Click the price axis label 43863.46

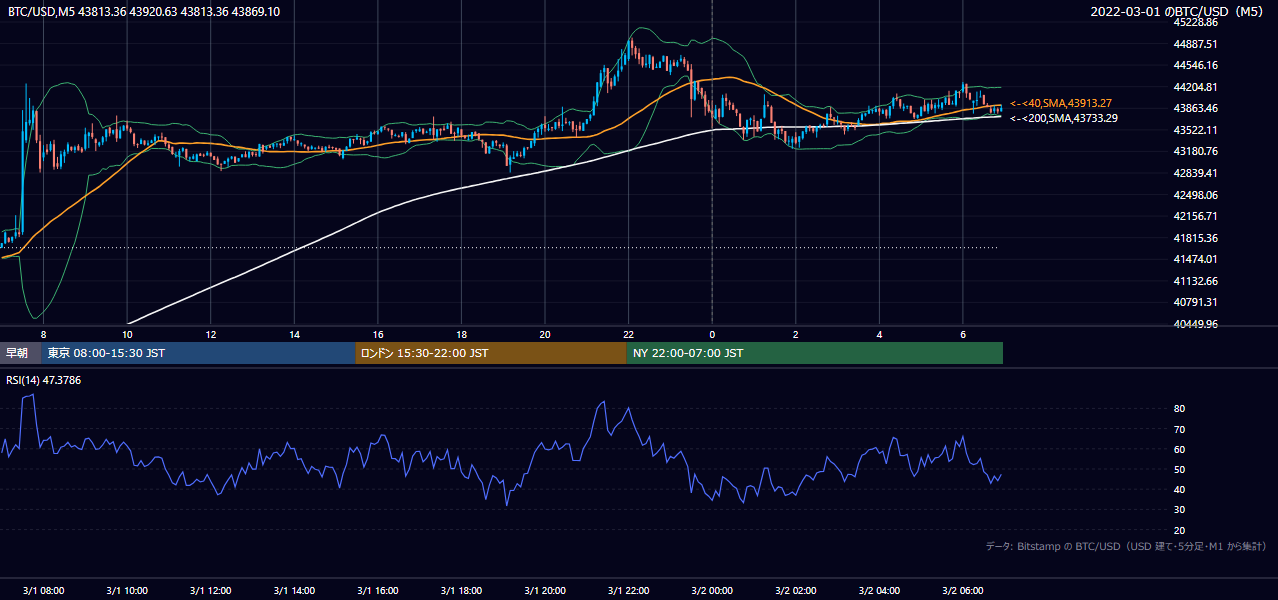tap(1195, 108)
